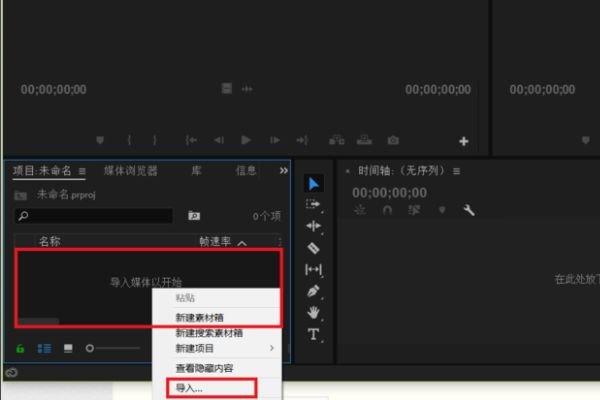This screenshot has height=400, width=600.
Task: Toggle nest sequence insert icon in timeline
Action: pos(360,210)
